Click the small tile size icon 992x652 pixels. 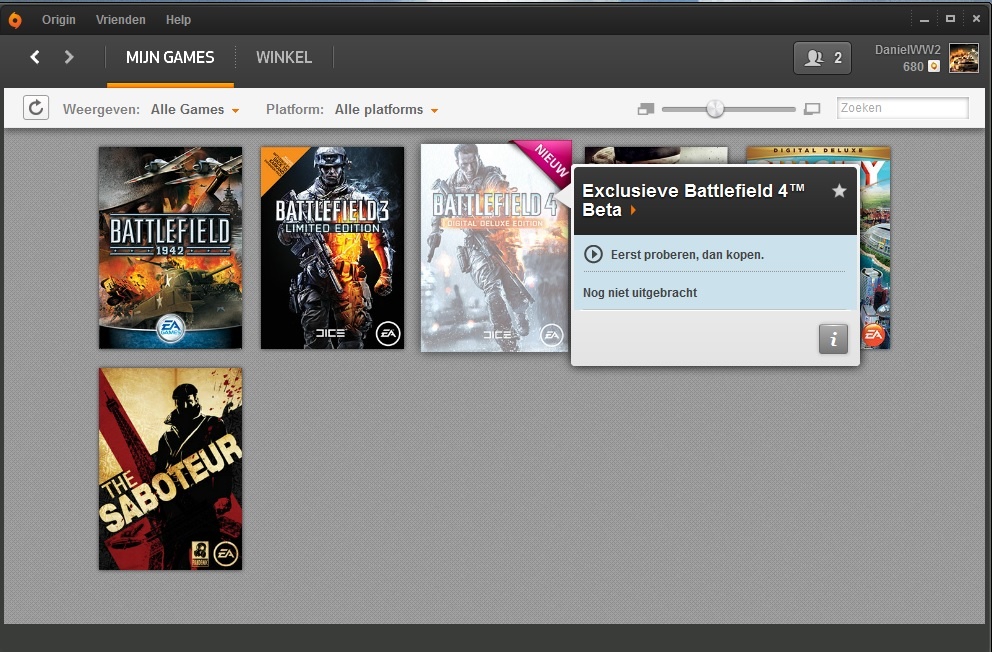pyautogui.click(x=645, y=109)
